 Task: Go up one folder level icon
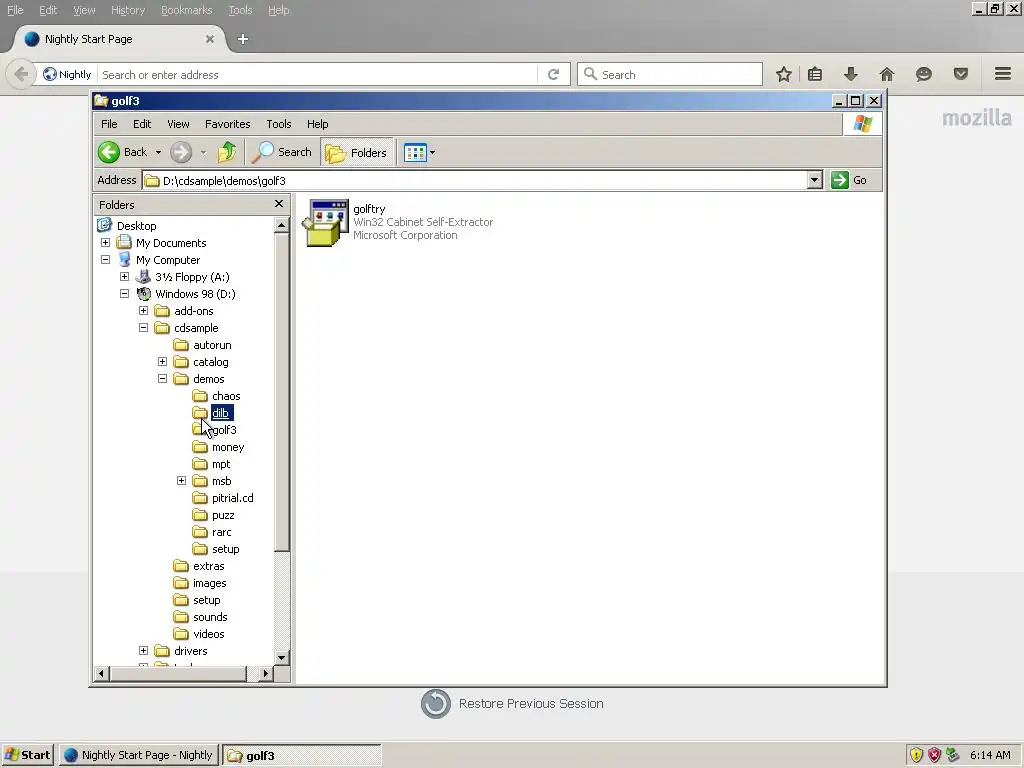pyautogui.click(x=227, y=152)
